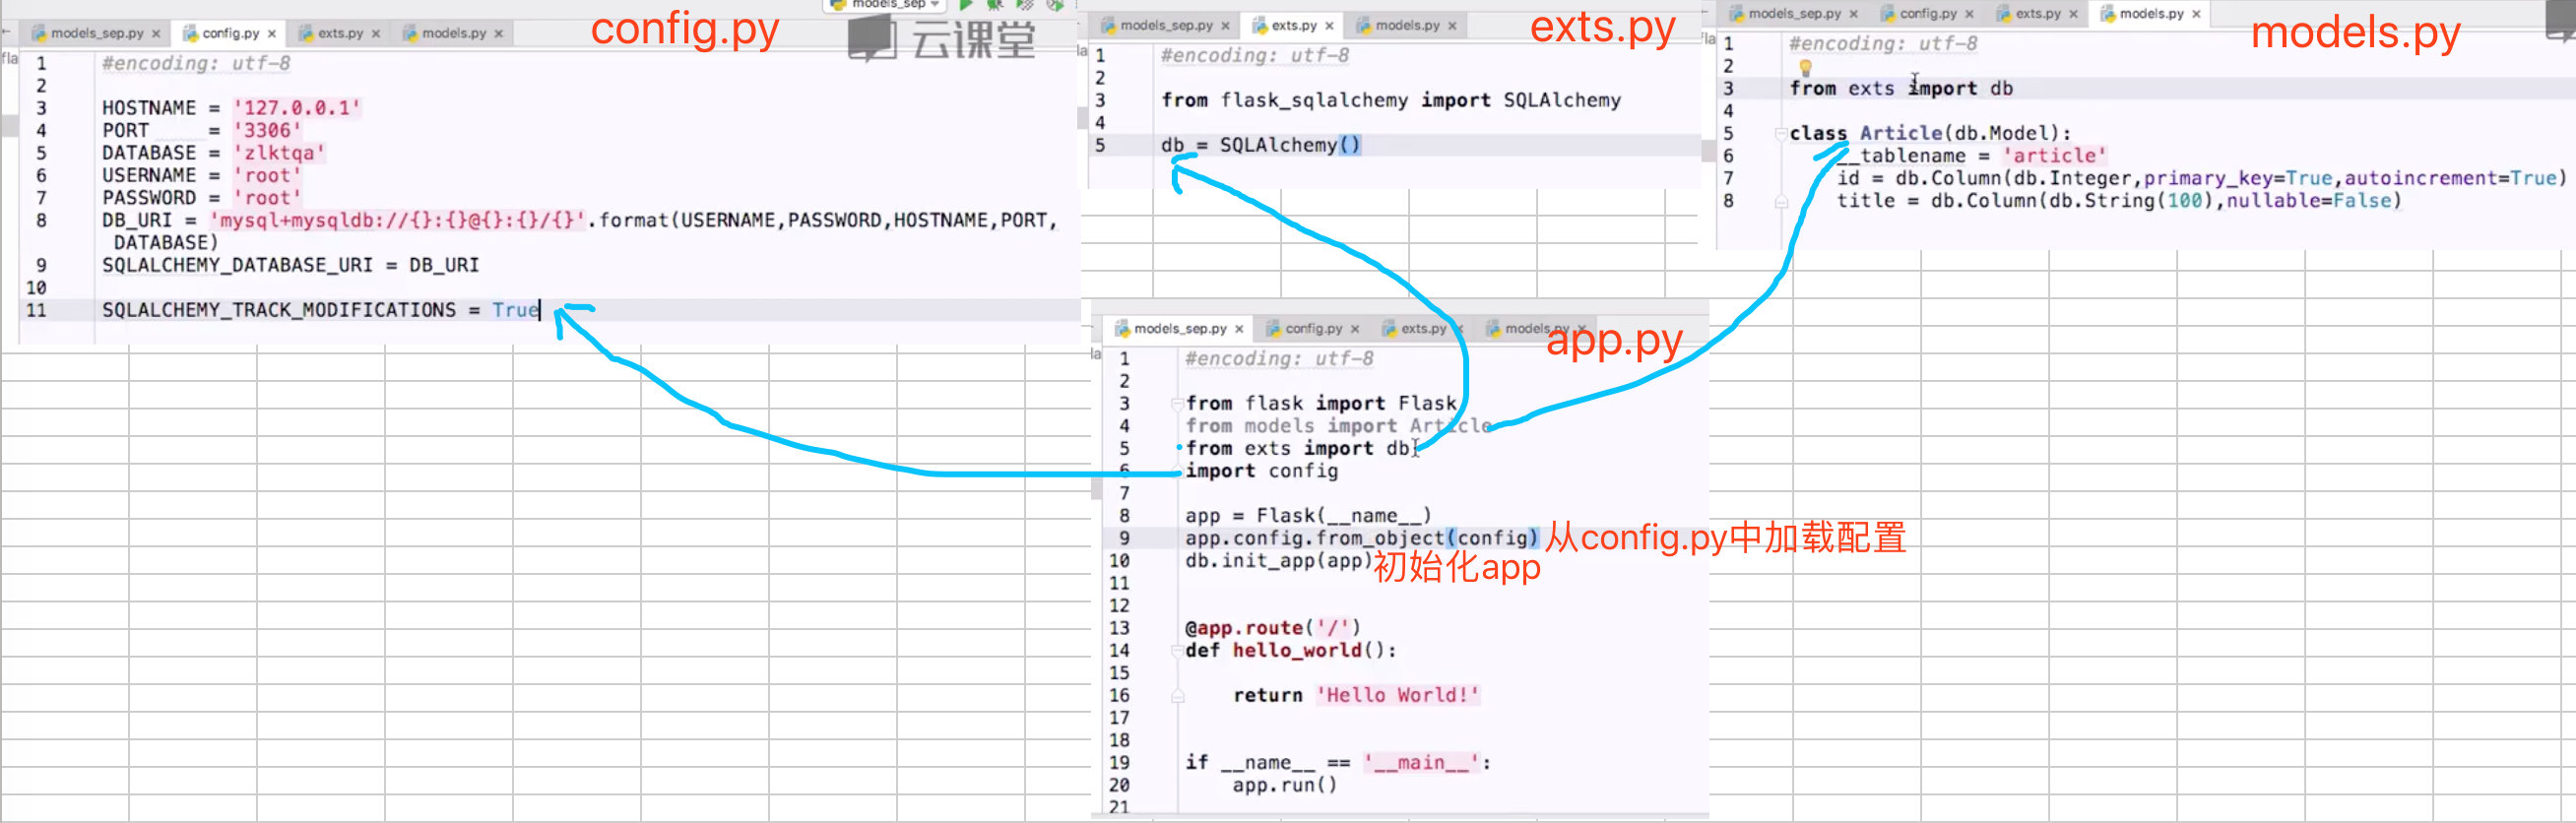This screenshot has height=823, width=2576.
Task: Click SQLALCHEMY_DATABASE_URI = DB_URI line
Action: point(290,266)
